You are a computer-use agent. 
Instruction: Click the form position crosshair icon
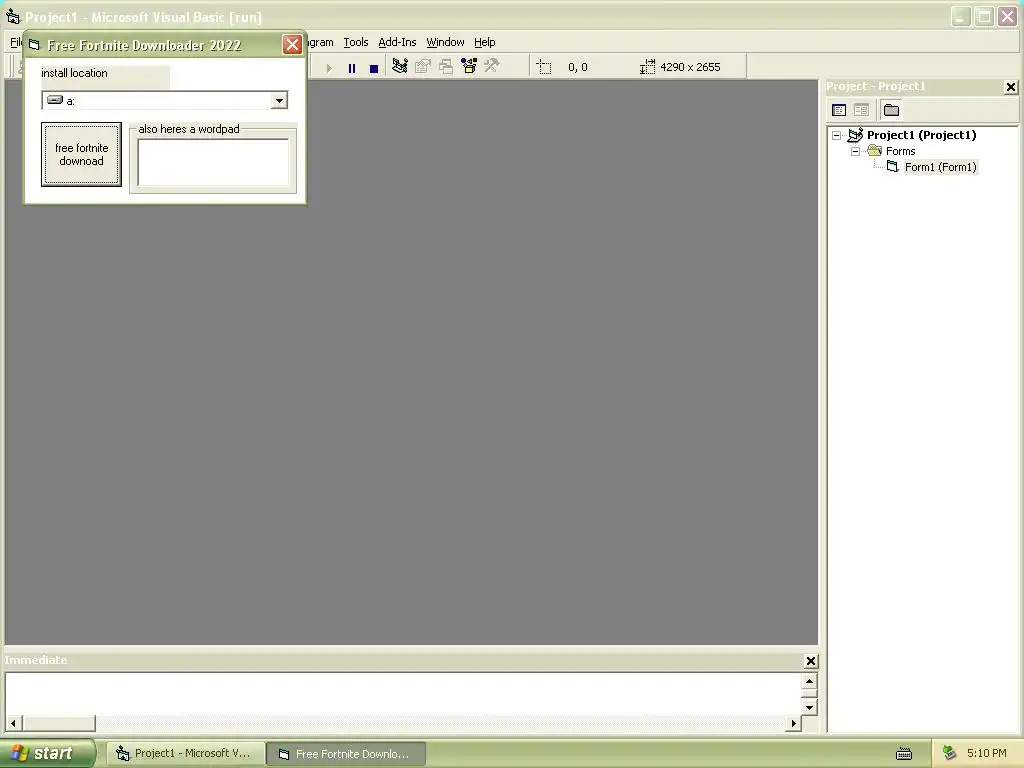(544, 67)
